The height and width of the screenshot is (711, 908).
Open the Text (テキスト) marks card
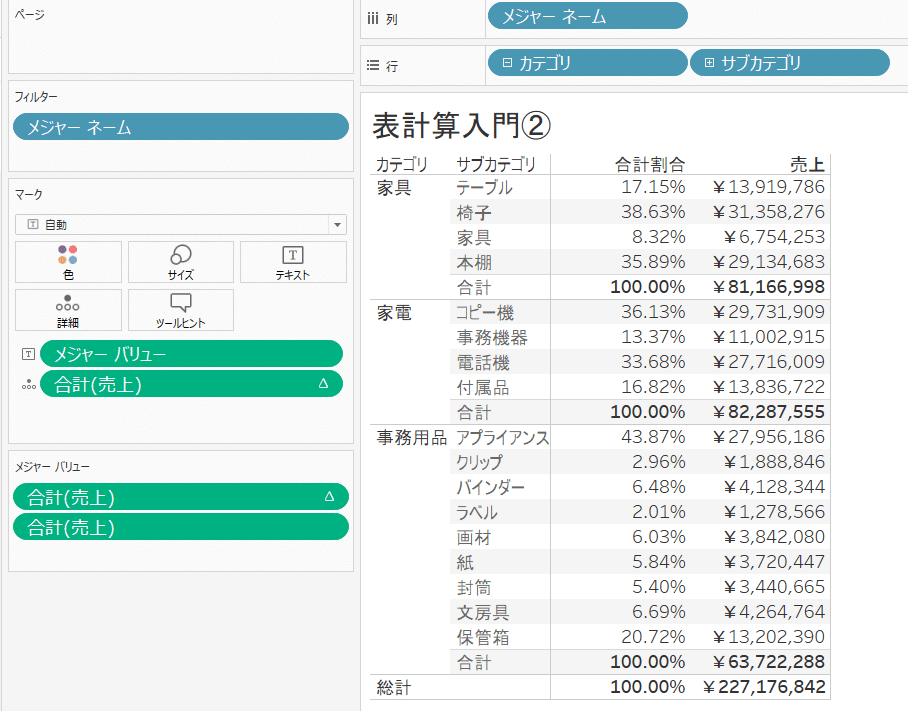click(293, 262)
